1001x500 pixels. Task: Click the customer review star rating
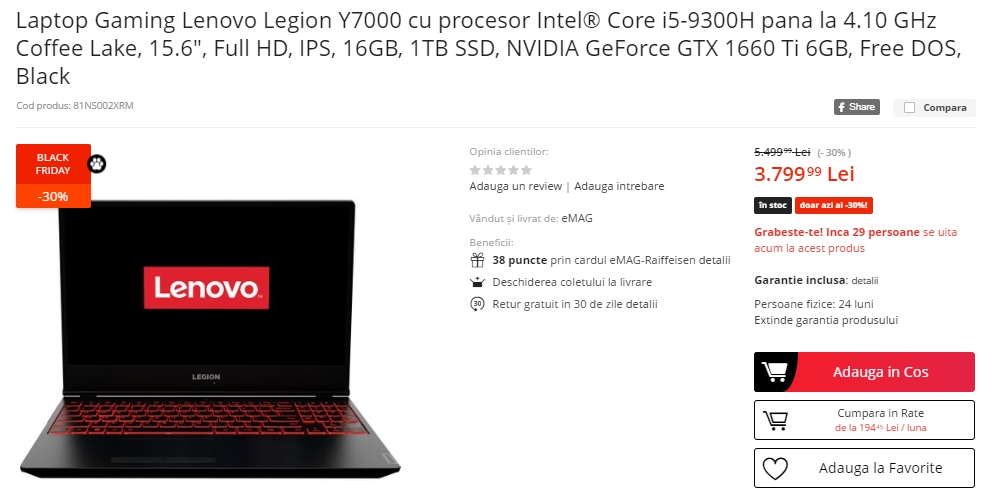point(500,170)
